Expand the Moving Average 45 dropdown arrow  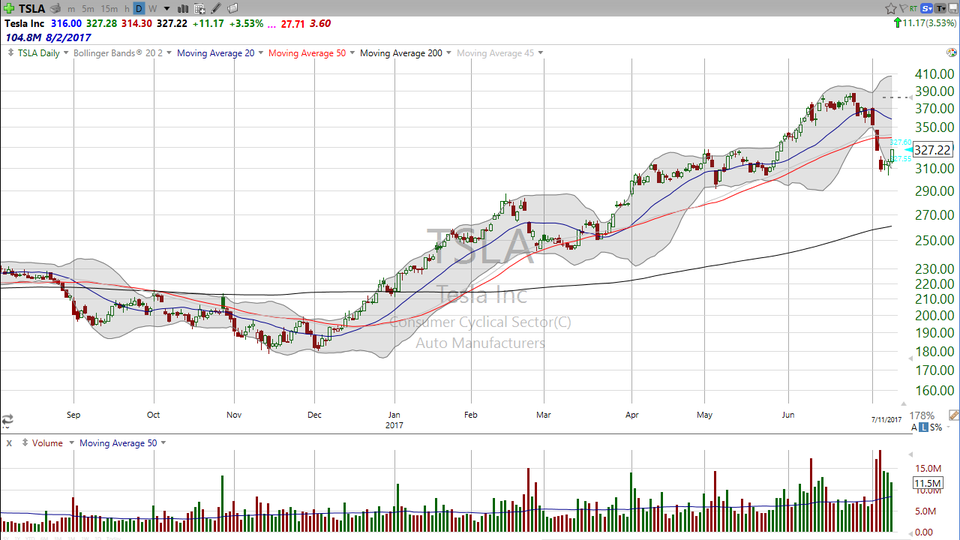(x=540, y=53)
